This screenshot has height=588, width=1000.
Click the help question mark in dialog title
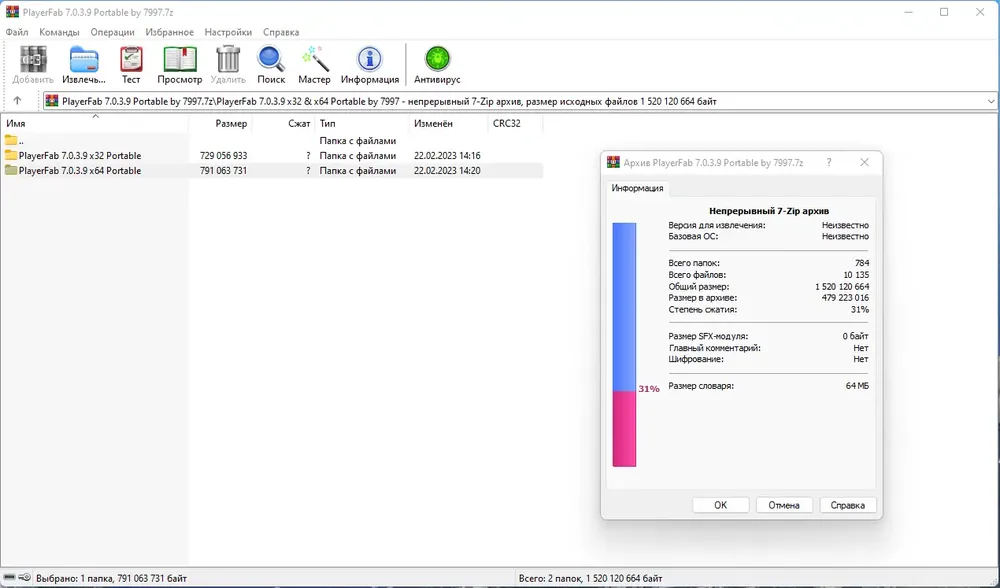(x=829, y=163)
